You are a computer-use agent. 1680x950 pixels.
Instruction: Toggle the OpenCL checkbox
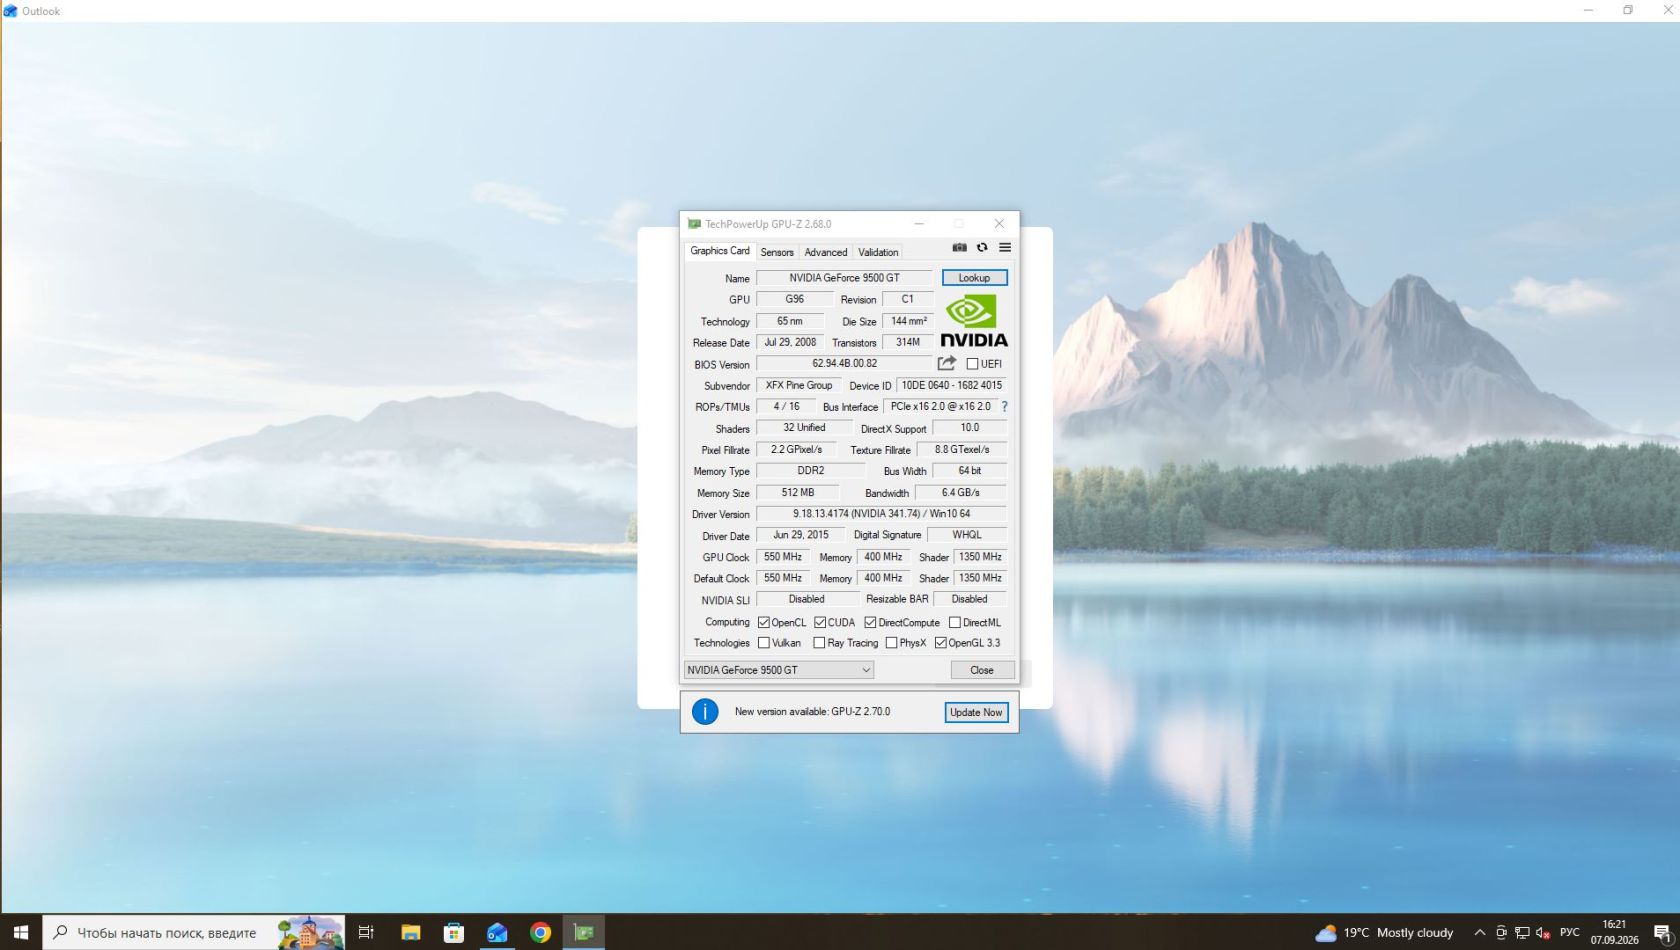pyautogui.click(x=764, y=622)
